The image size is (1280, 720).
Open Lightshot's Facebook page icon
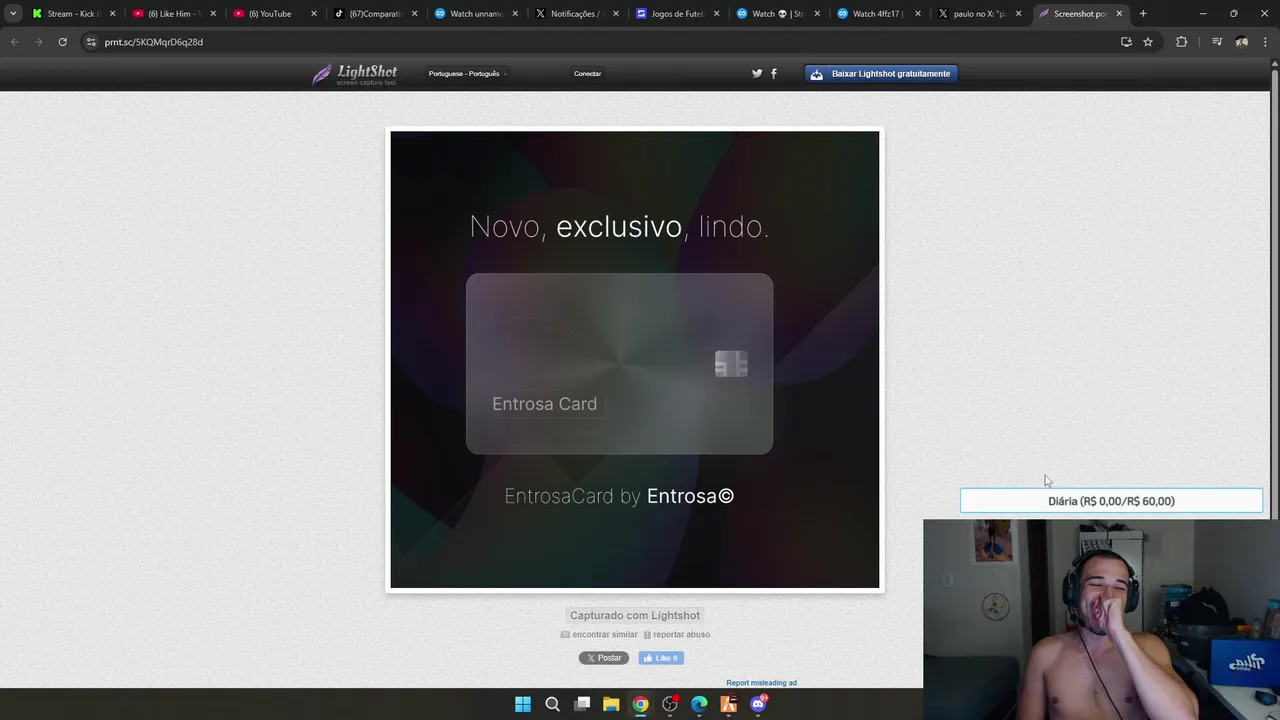tap(773, 74)
